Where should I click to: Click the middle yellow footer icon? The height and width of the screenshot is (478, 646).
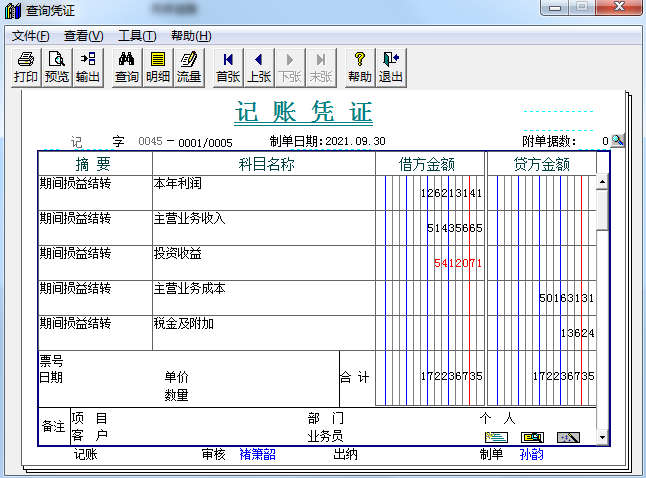pyautogui.click(x=532, y=437)
